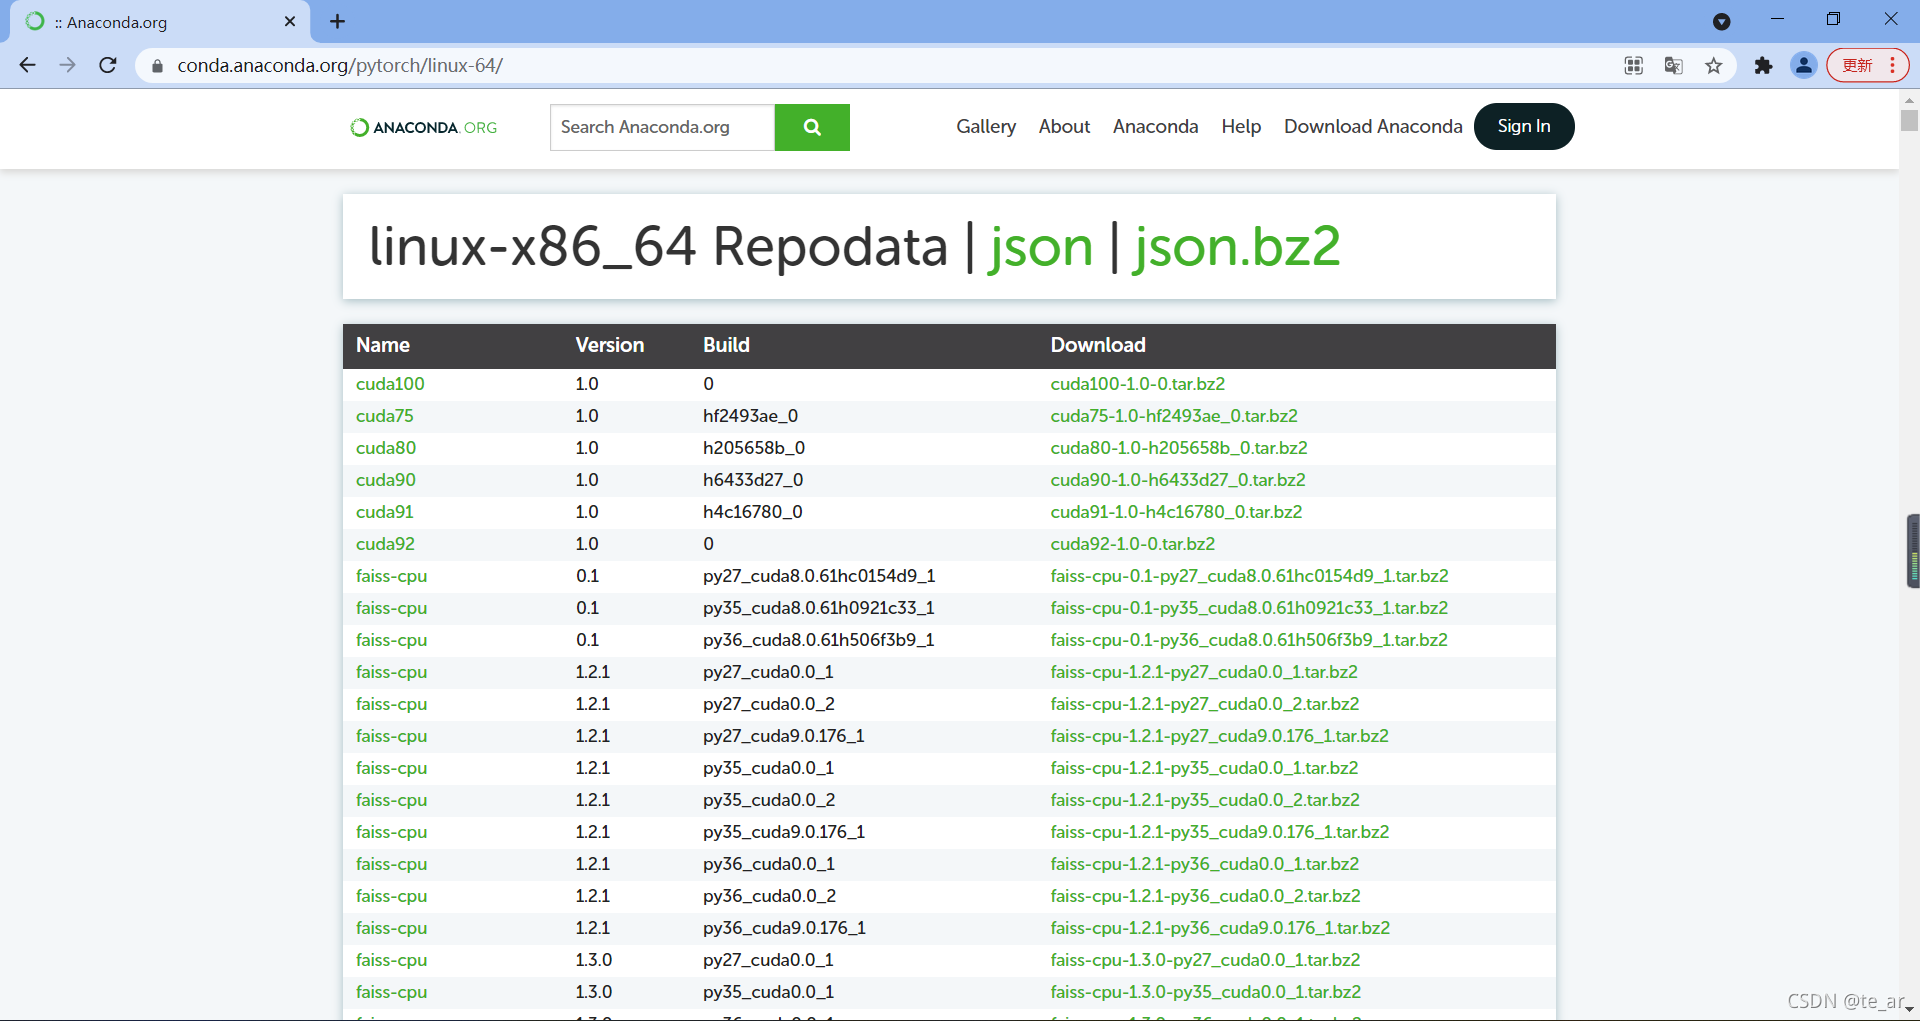1920x1021 pixels.
Task: Download faiss-cpu-0.1-py27_cuda8.0.61hc0154d9_1.tar.bz2
Action: 1249,576
